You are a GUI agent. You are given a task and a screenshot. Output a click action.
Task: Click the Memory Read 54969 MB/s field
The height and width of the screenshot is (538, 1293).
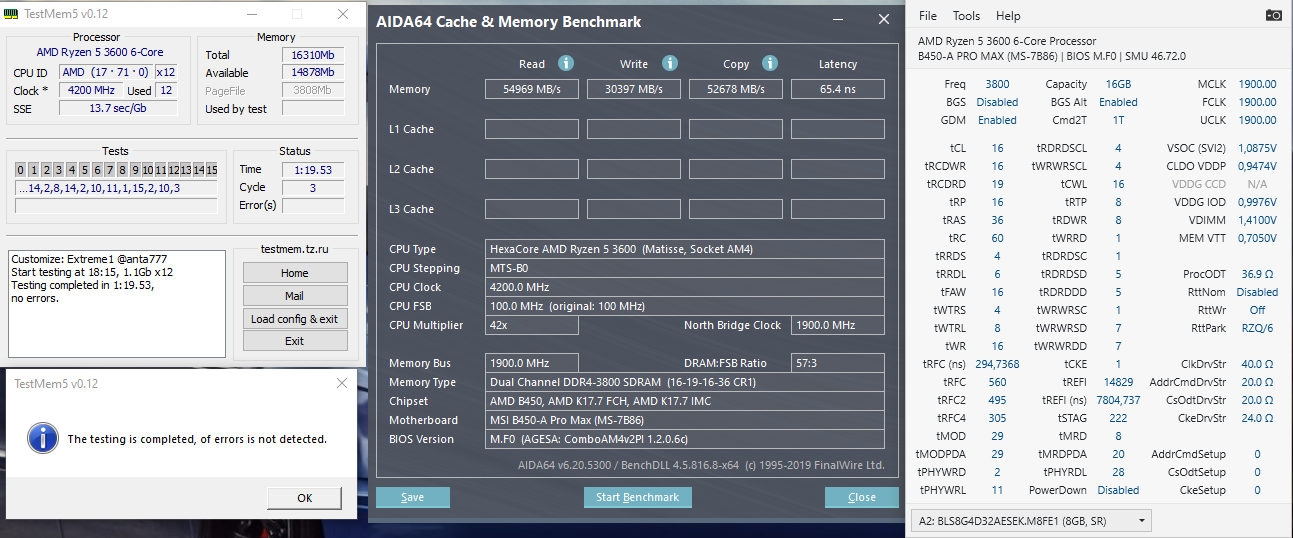(532, 89)
